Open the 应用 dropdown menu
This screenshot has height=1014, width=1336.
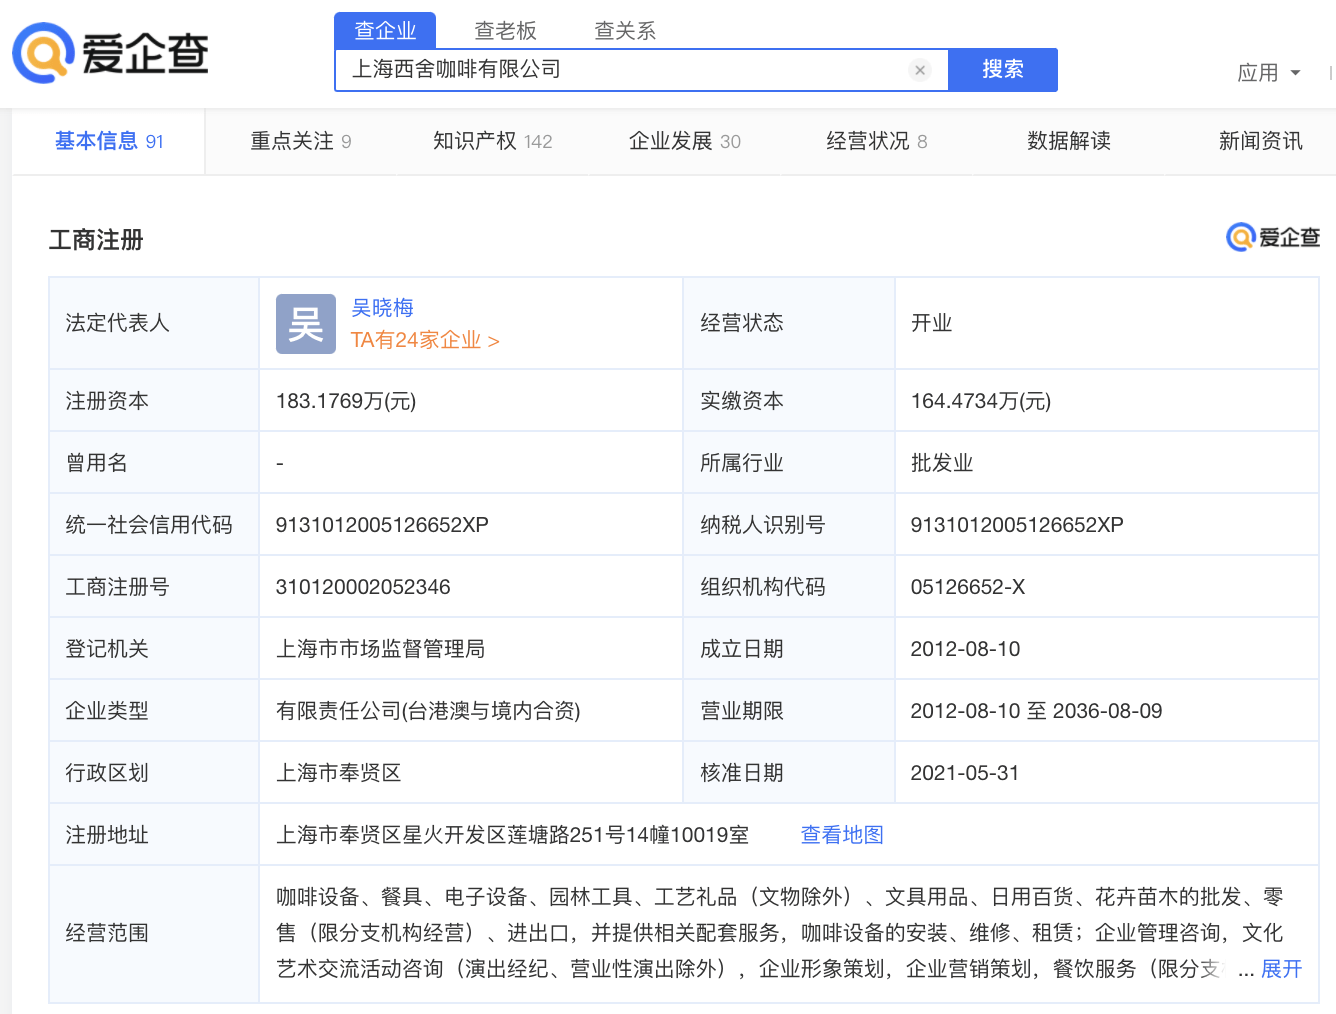coord(1269,73)
